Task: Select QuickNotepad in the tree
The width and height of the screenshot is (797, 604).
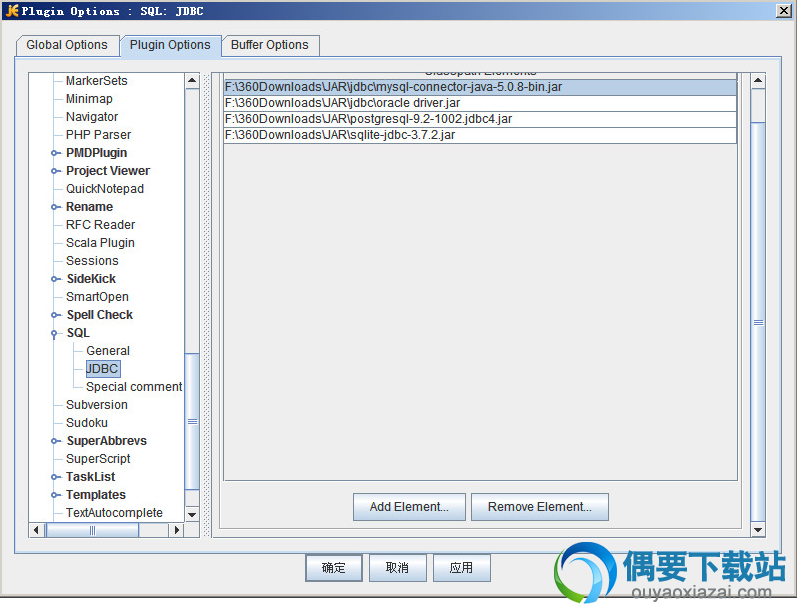Action: click(105, 189)
